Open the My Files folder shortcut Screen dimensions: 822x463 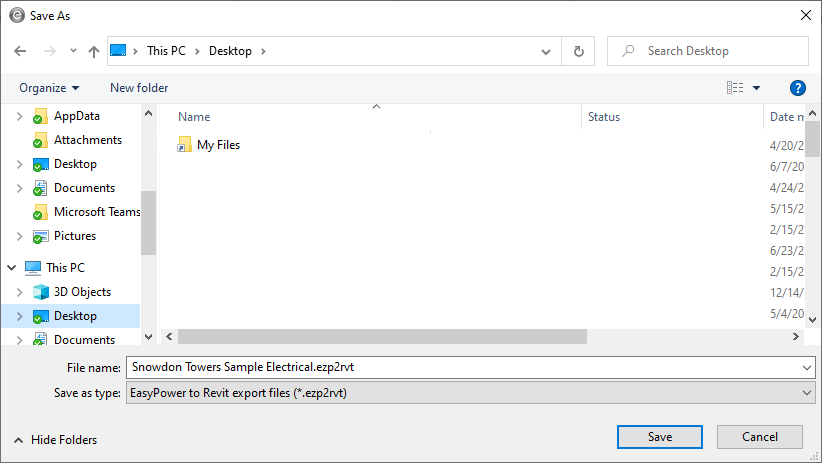(x=217, y=145)
